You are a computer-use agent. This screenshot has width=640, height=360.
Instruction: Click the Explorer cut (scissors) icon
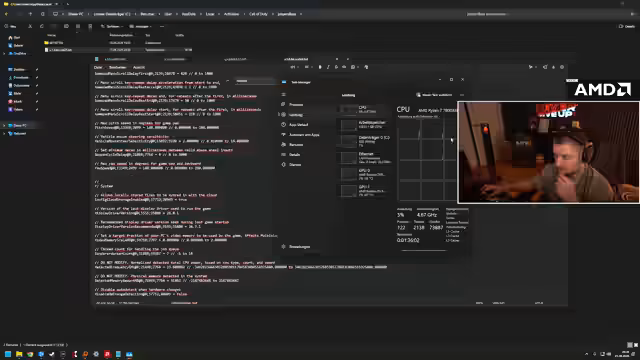pos(30,26)
